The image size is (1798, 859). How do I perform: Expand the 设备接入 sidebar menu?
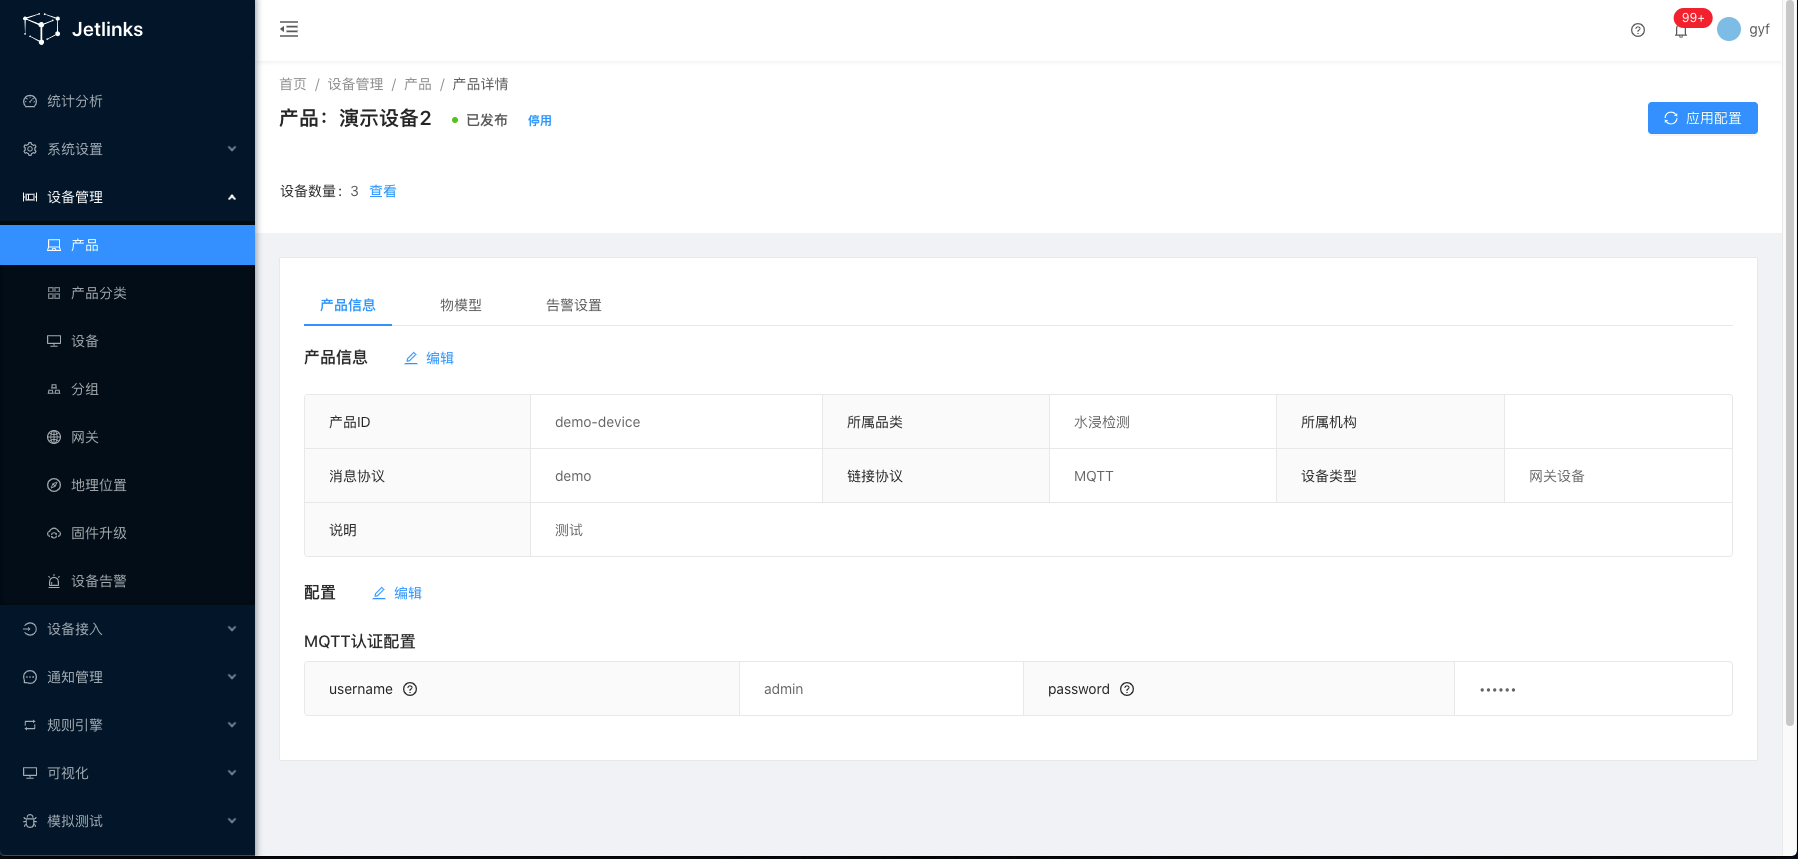click(x=127, y=629)
